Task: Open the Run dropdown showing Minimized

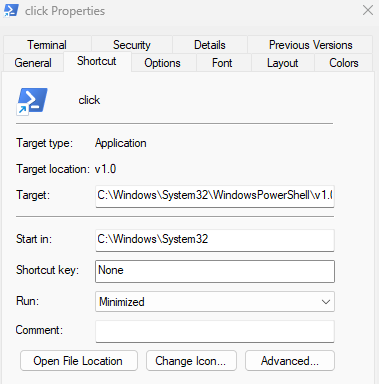Action: pyautogui.click(x=215, y=302)
